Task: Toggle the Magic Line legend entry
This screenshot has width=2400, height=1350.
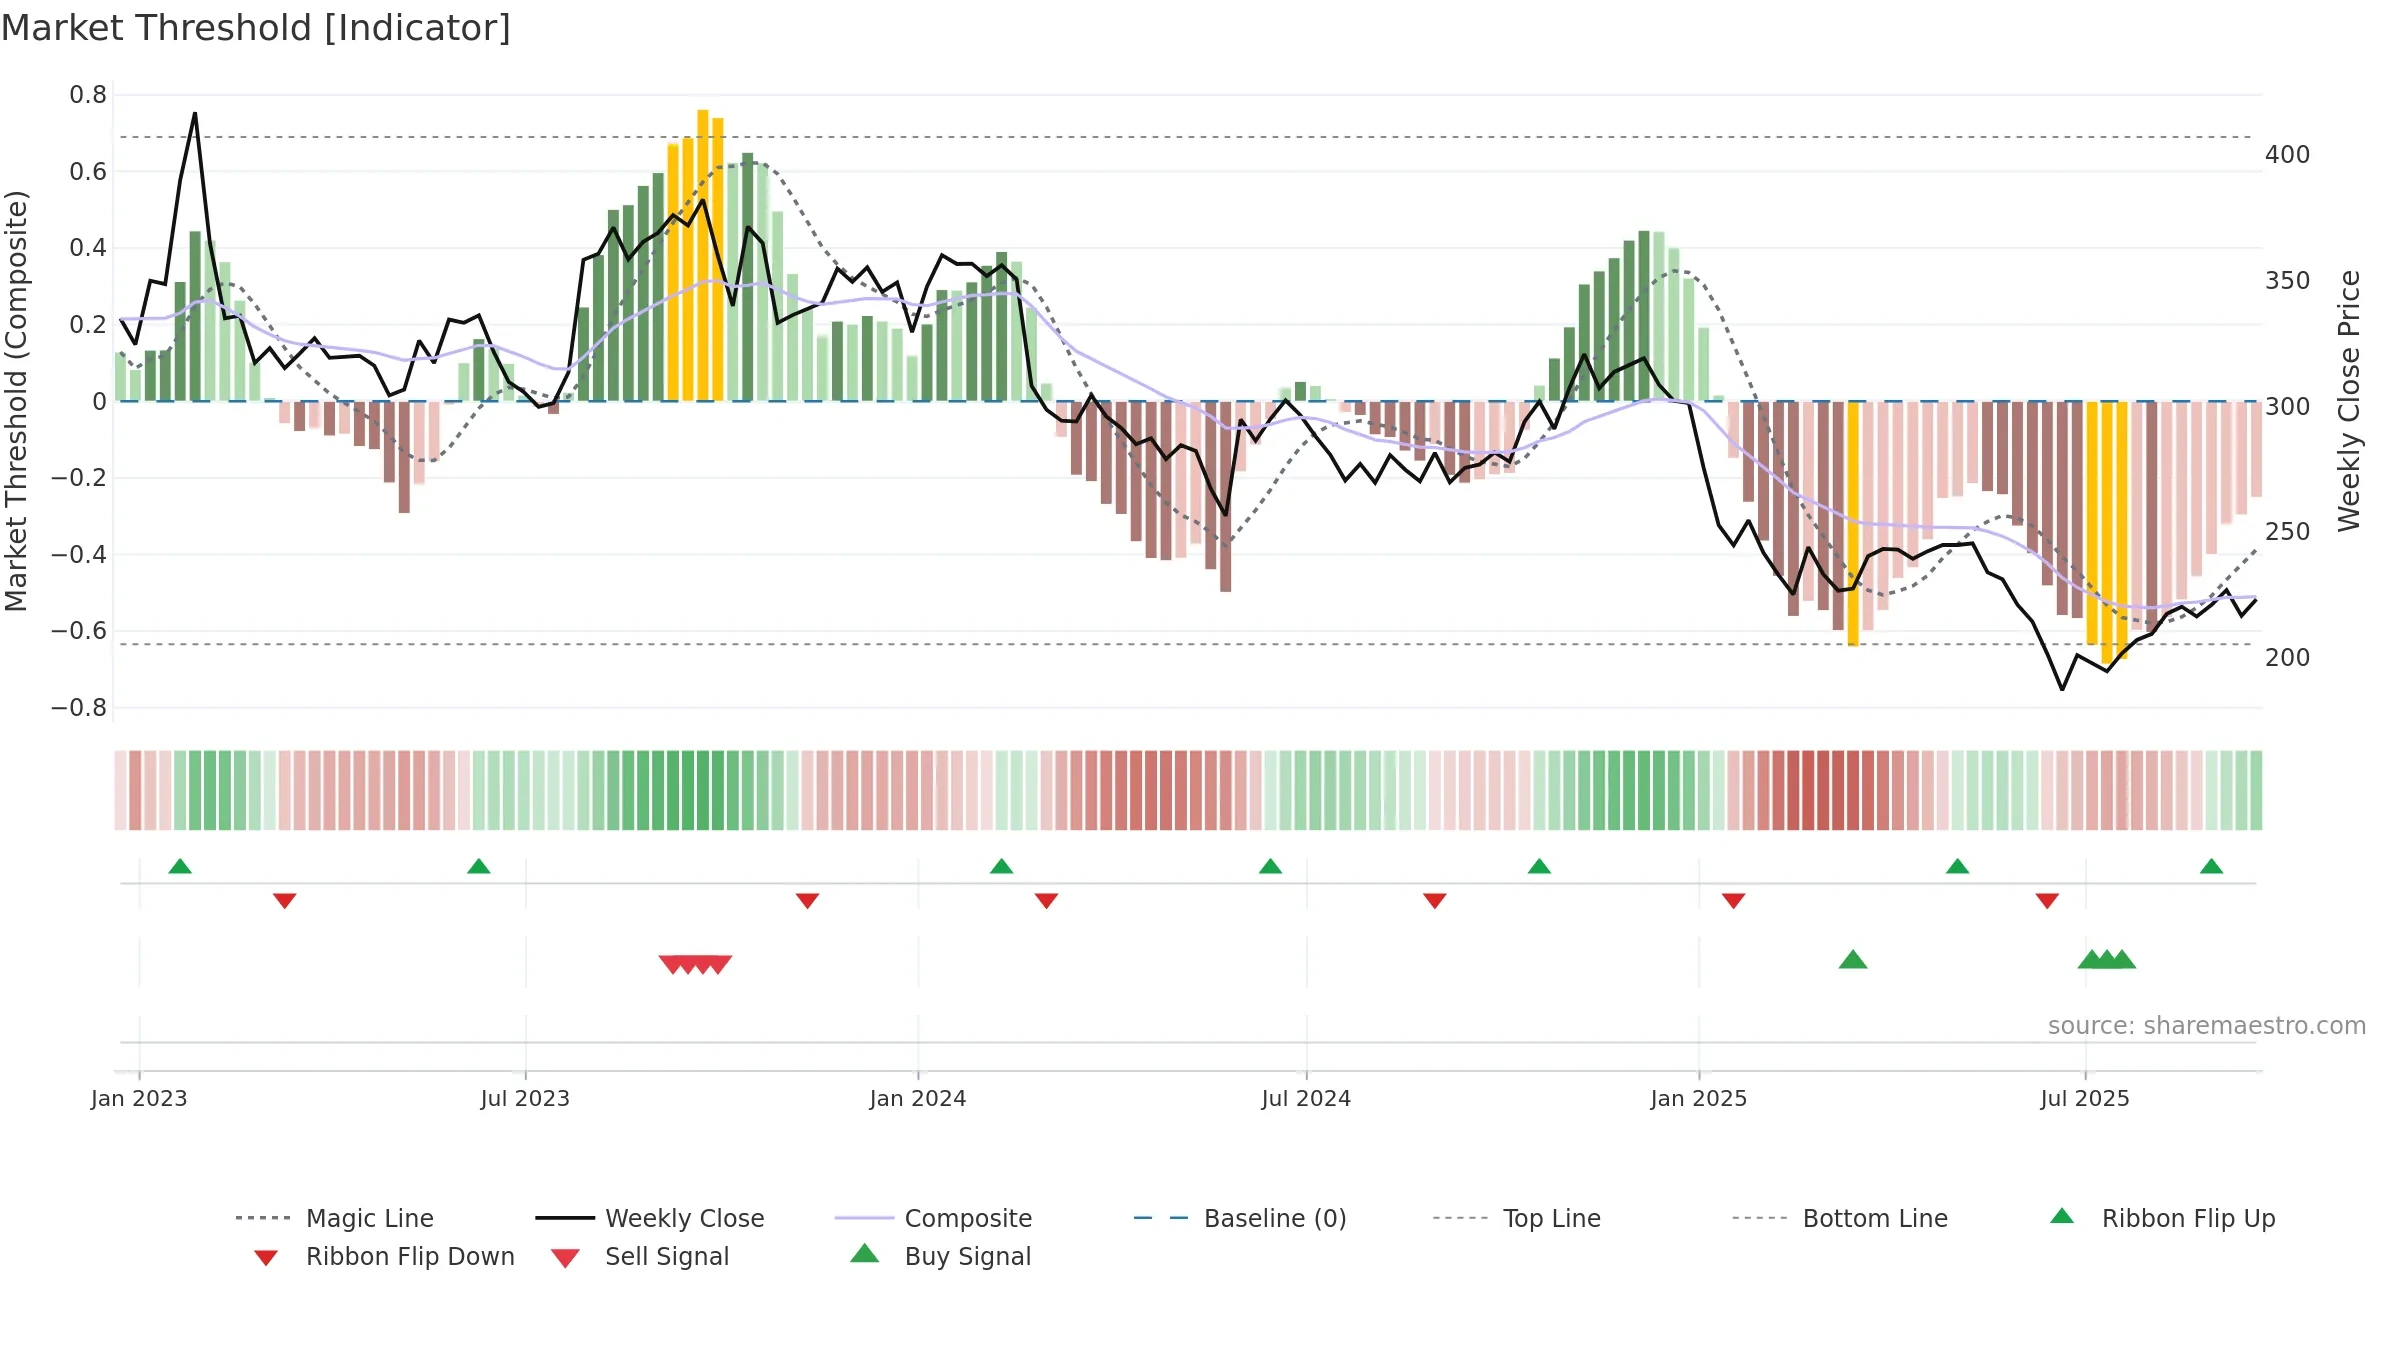Action: click(334, 1218)
